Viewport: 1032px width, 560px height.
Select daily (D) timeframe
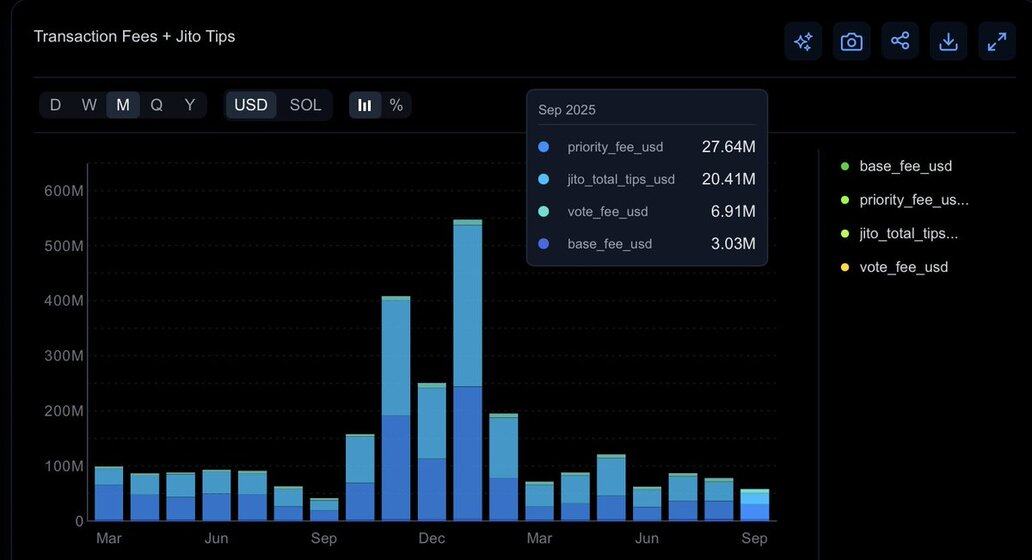coord(55,105)
